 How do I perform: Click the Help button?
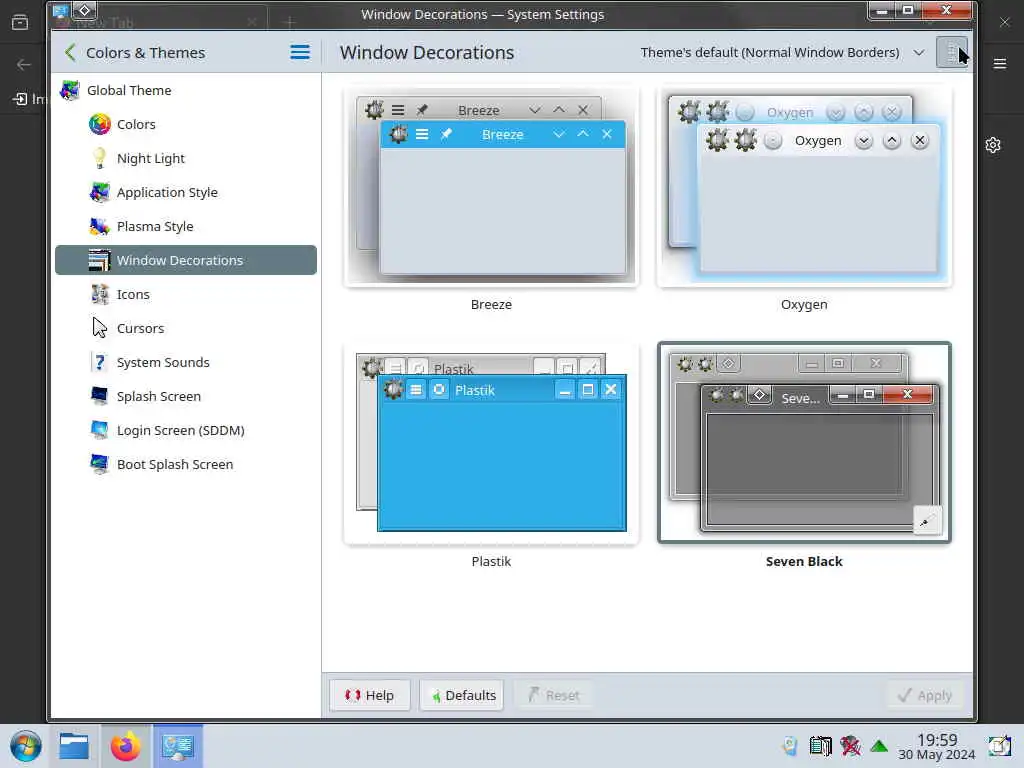[370, 695]
